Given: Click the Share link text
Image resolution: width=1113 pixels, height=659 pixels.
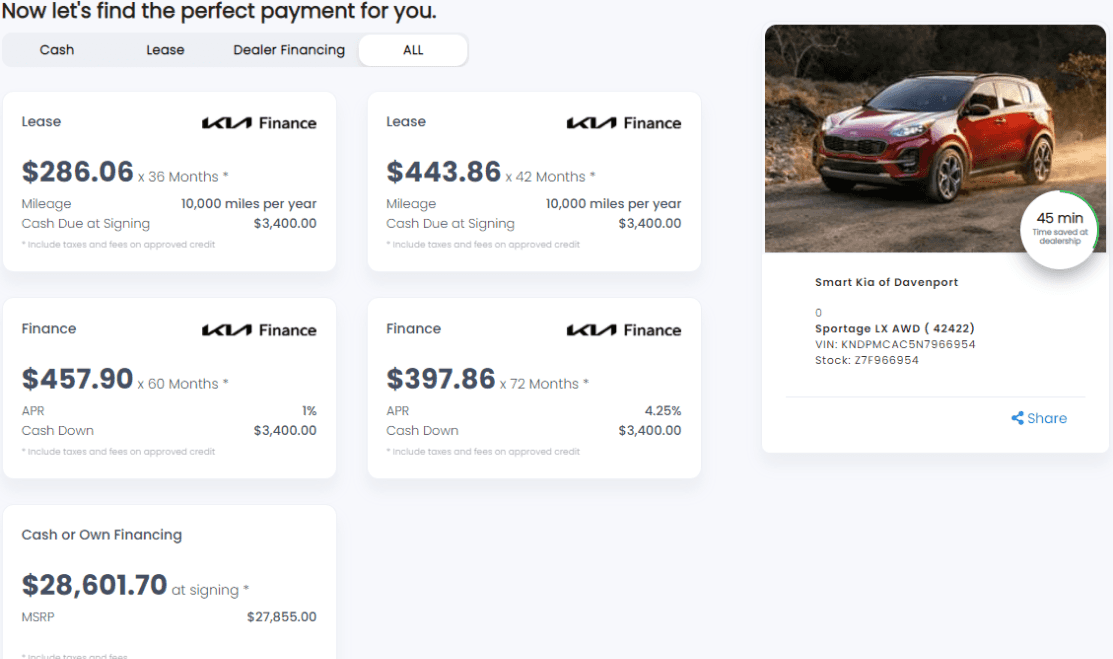Looking at the screenshot, I should 1047,419.
